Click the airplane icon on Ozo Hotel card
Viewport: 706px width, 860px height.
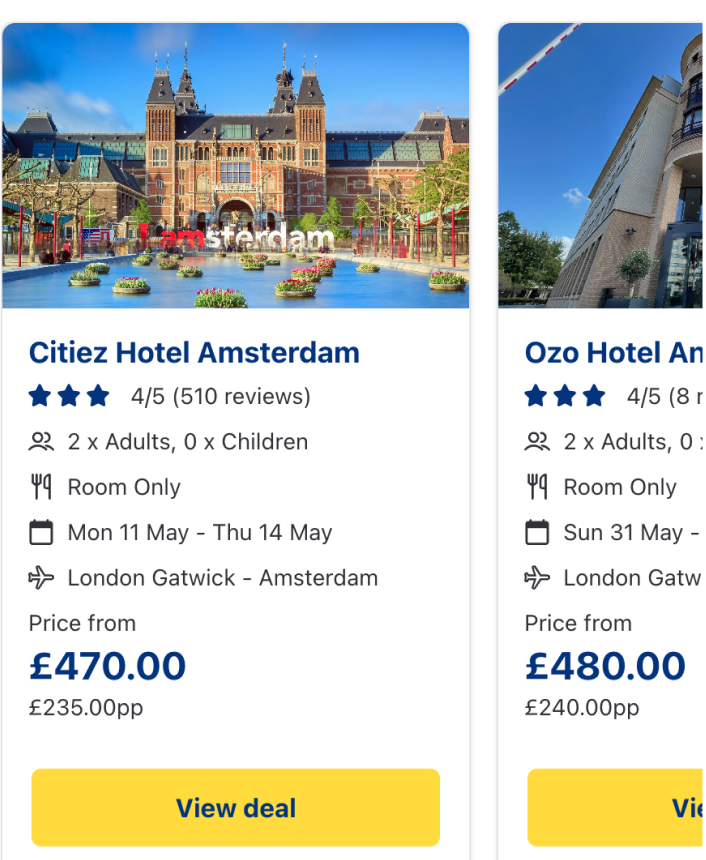pos(537,578)
